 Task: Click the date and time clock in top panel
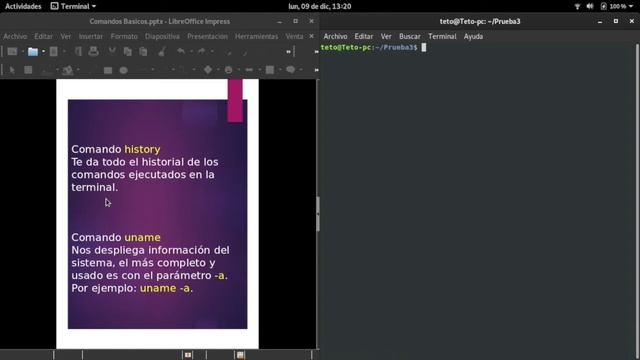coord(320,6)
